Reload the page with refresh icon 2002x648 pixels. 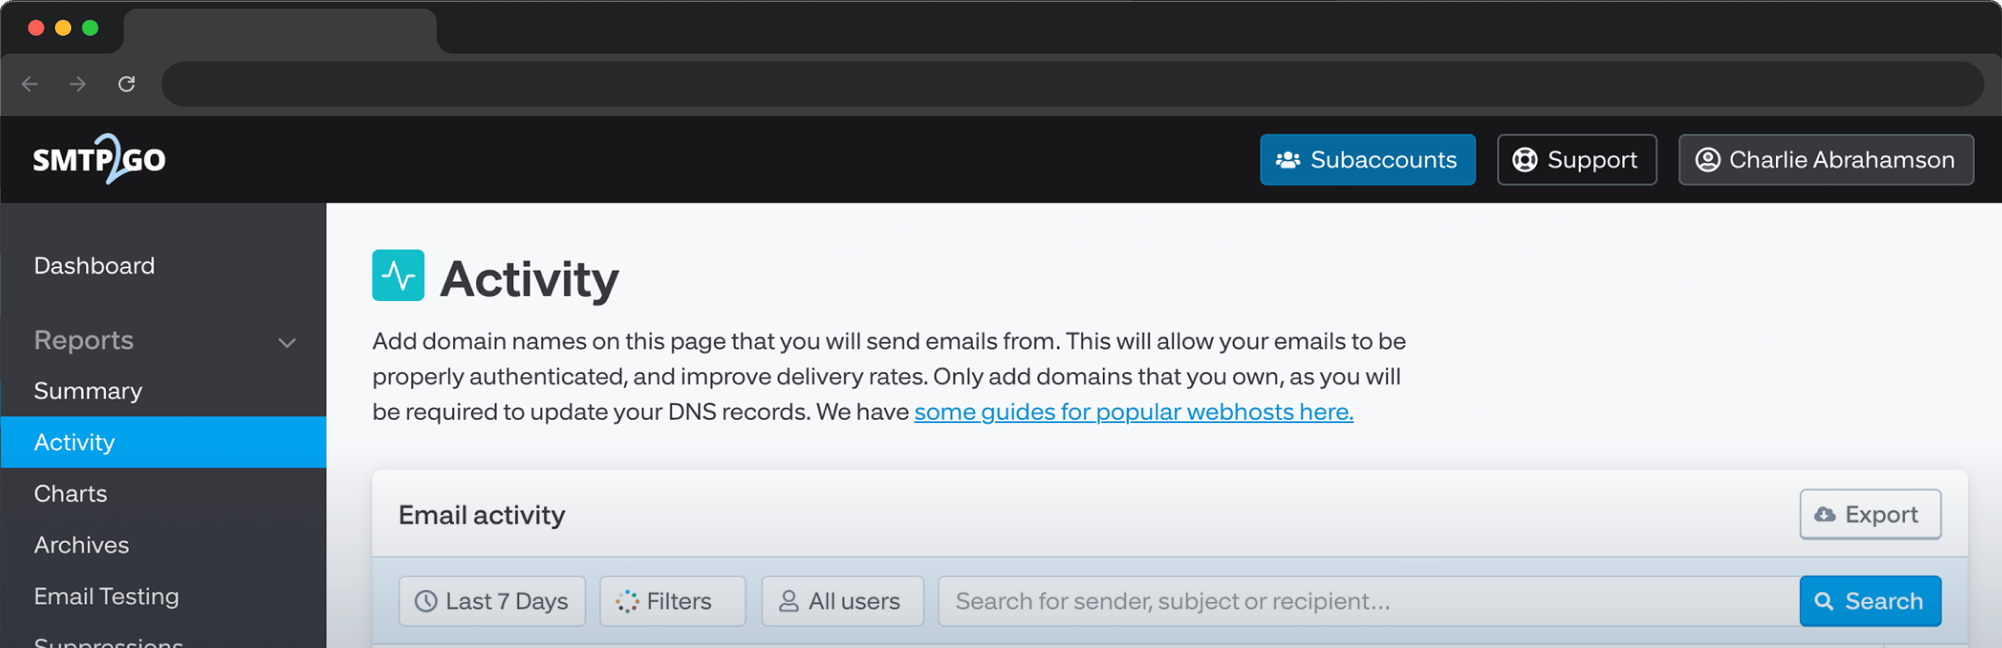[126, 84]
